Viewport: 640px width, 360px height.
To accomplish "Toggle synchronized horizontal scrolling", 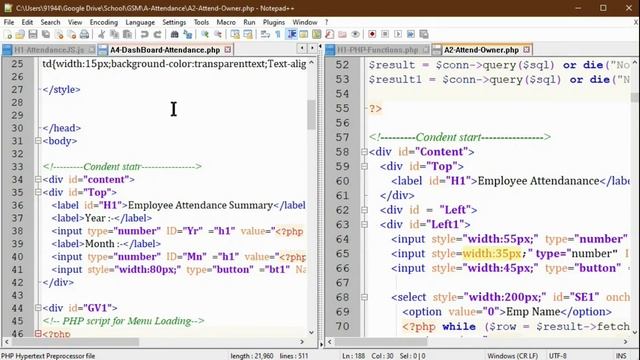I will click(248, 35).
